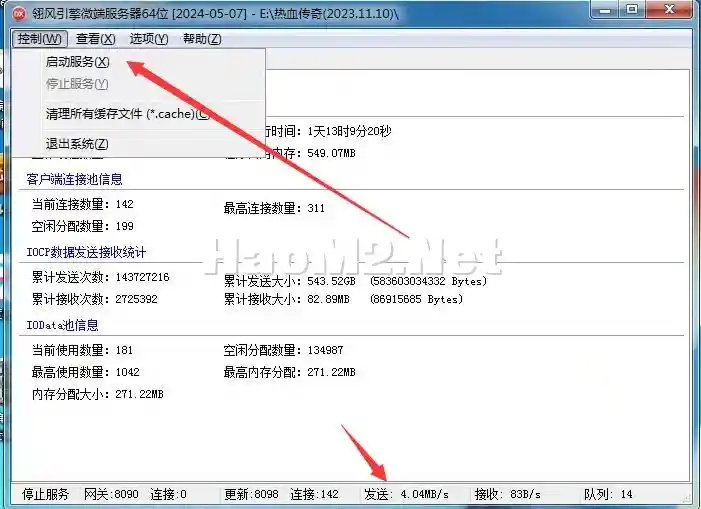
Task: Click the 空闲分配数量 value 134987
Action: tap(325, 350)
